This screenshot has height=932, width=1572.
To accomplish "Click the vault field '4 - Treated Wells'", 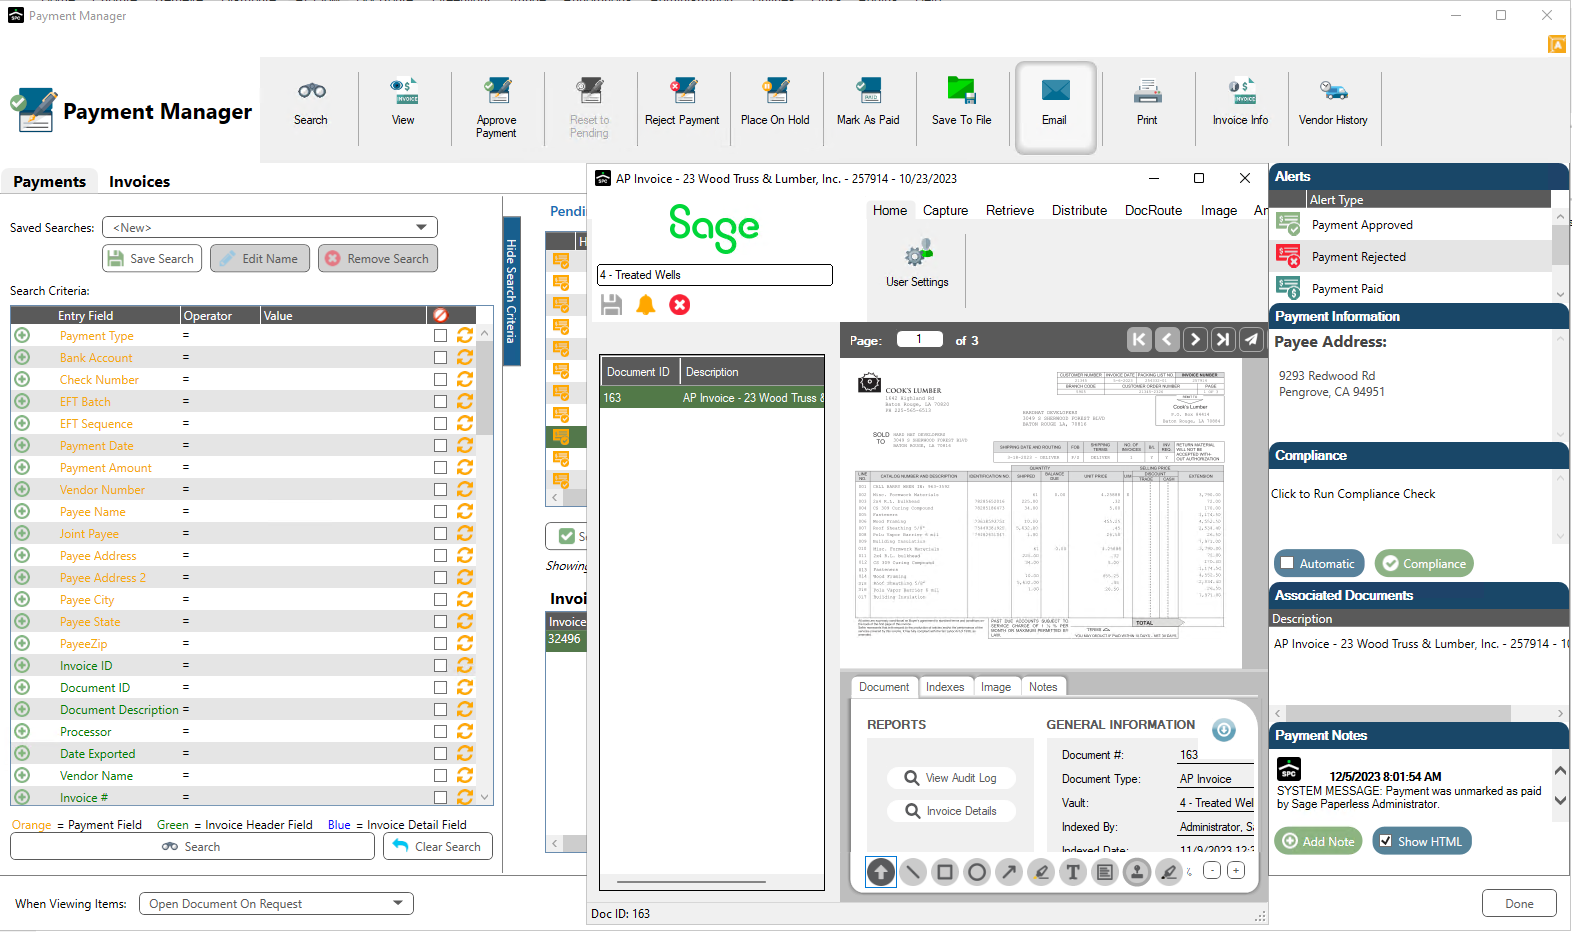I will (x=715, y=275).
